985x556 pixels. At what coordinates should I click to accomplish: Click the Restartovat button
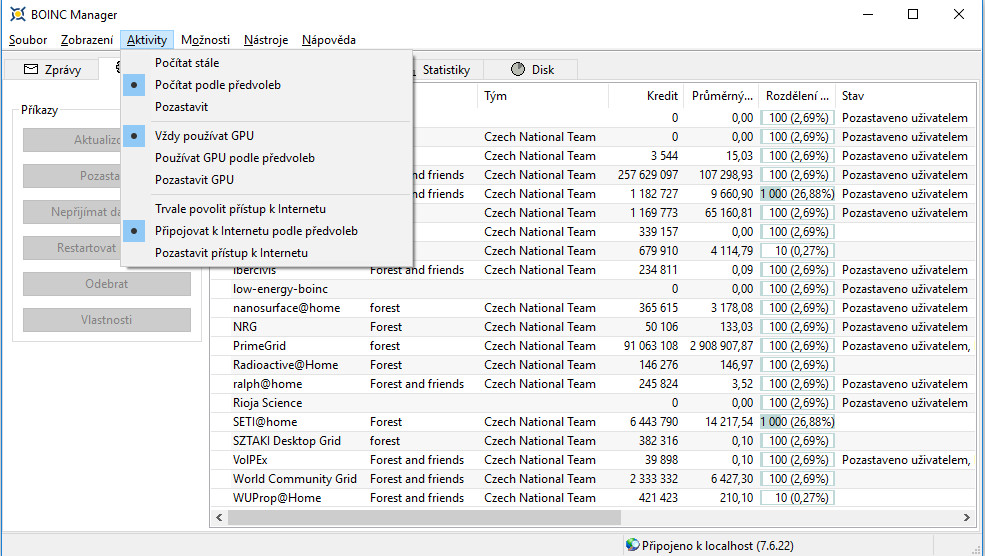tap(72, 248)
